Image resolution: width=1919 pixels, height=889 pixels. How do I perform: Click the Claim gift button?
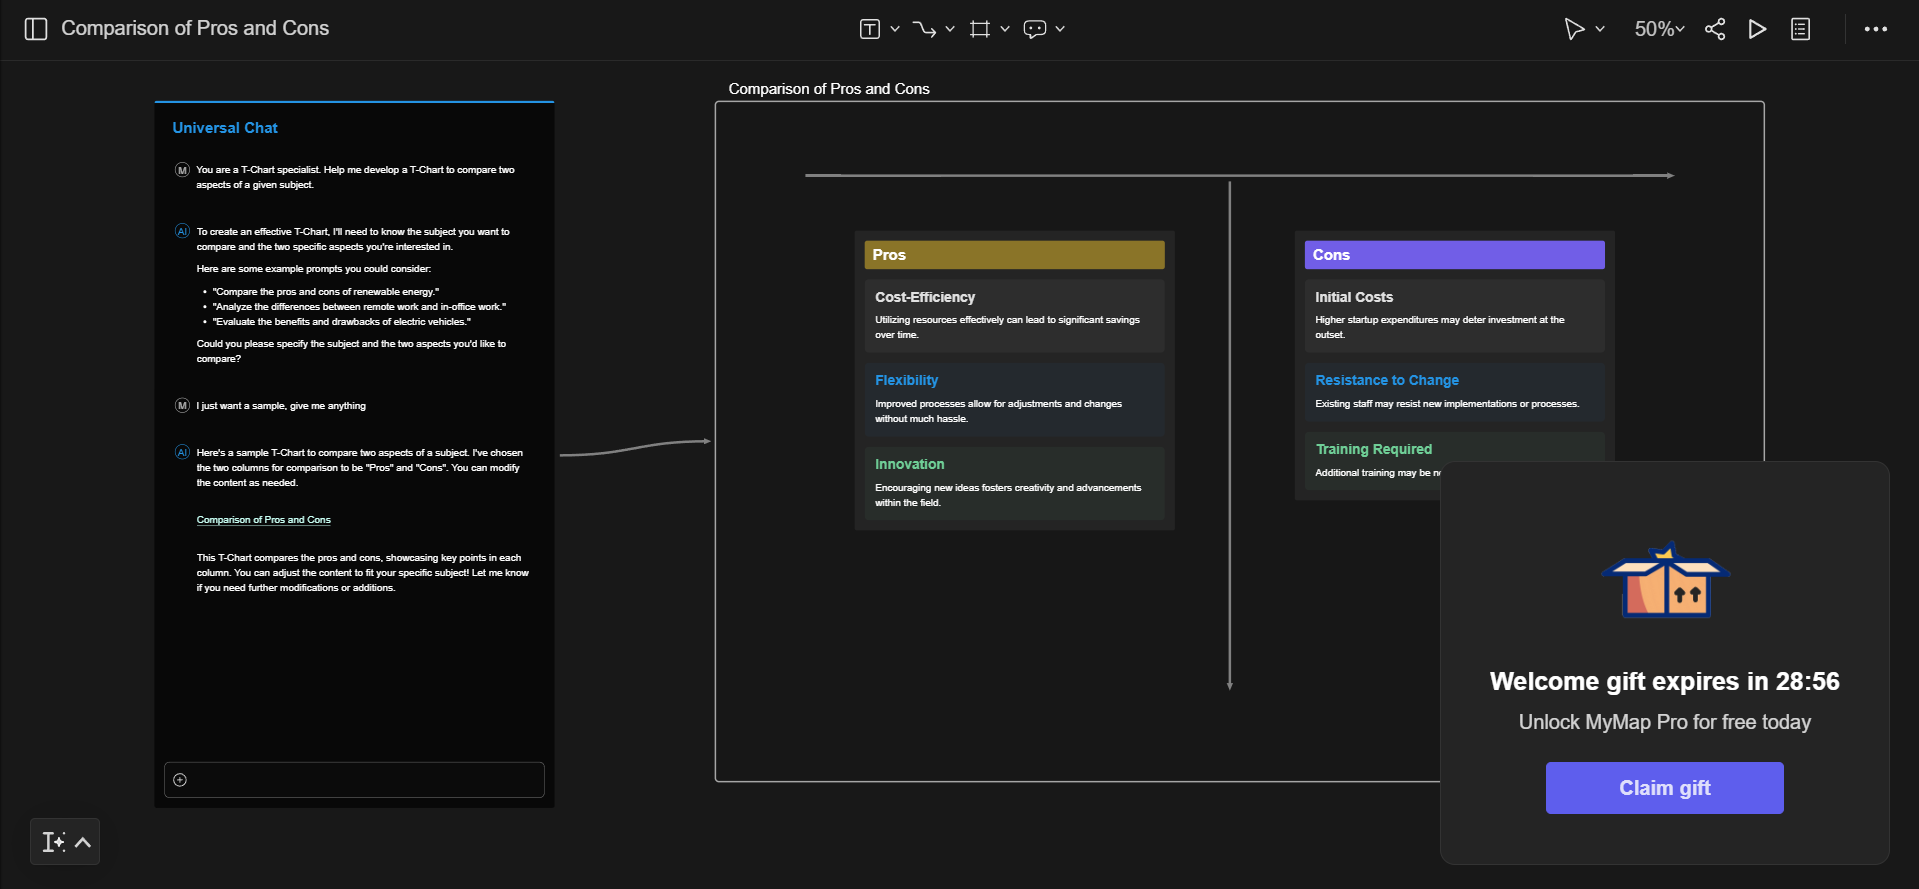click(x=1664, y=788)
